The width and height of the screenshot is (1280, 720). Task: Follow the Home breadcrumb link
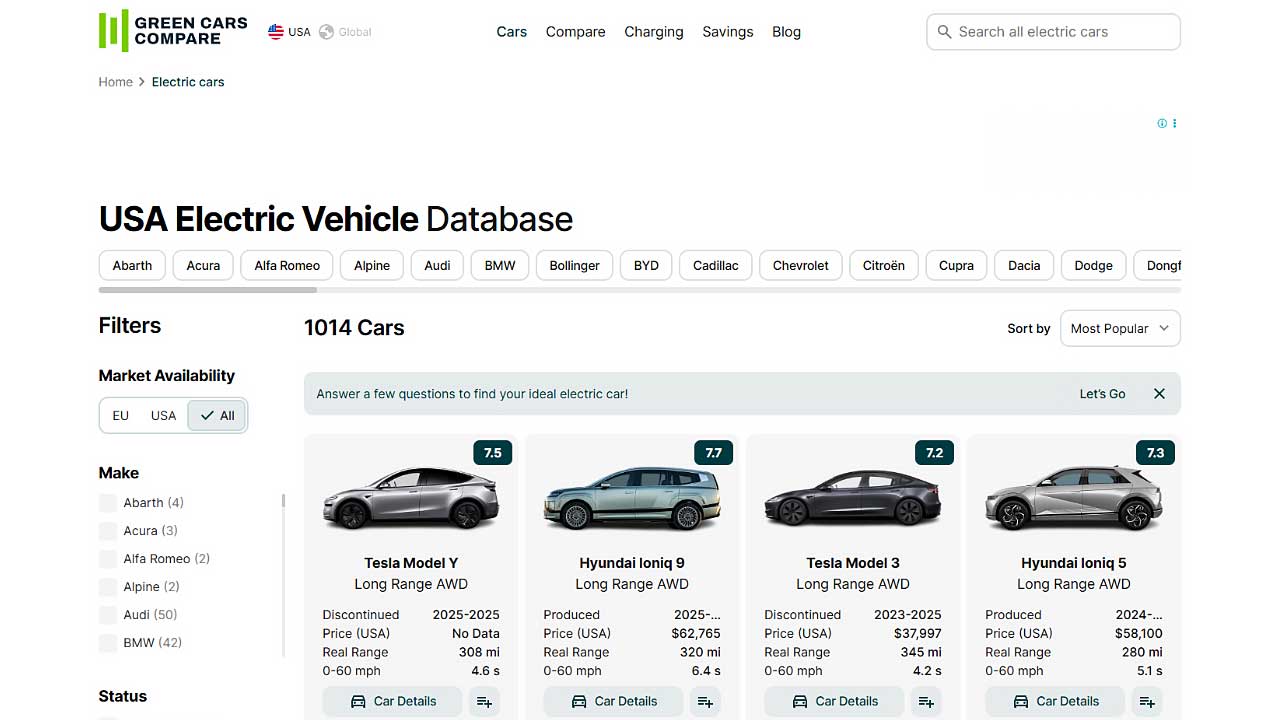pos(115,81)
